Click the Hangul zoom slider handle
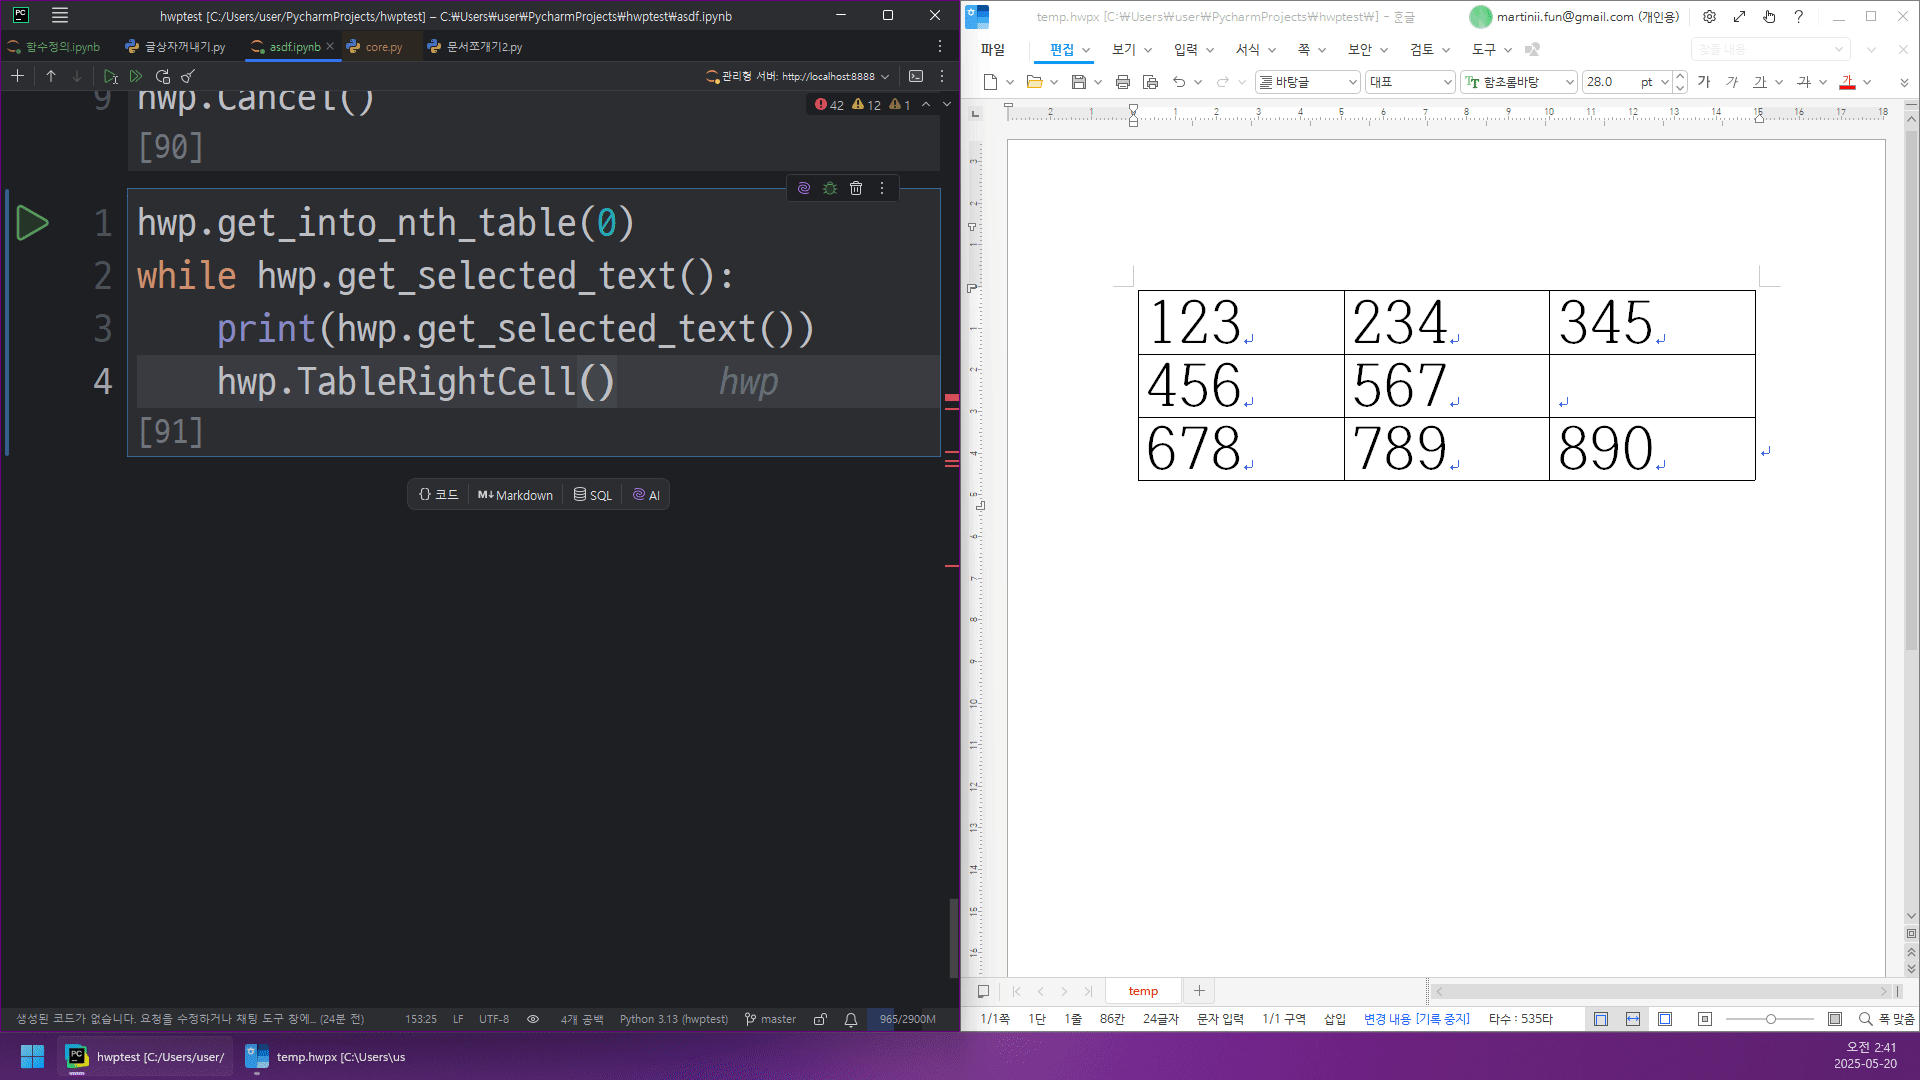 [x=1770, y=1019]
